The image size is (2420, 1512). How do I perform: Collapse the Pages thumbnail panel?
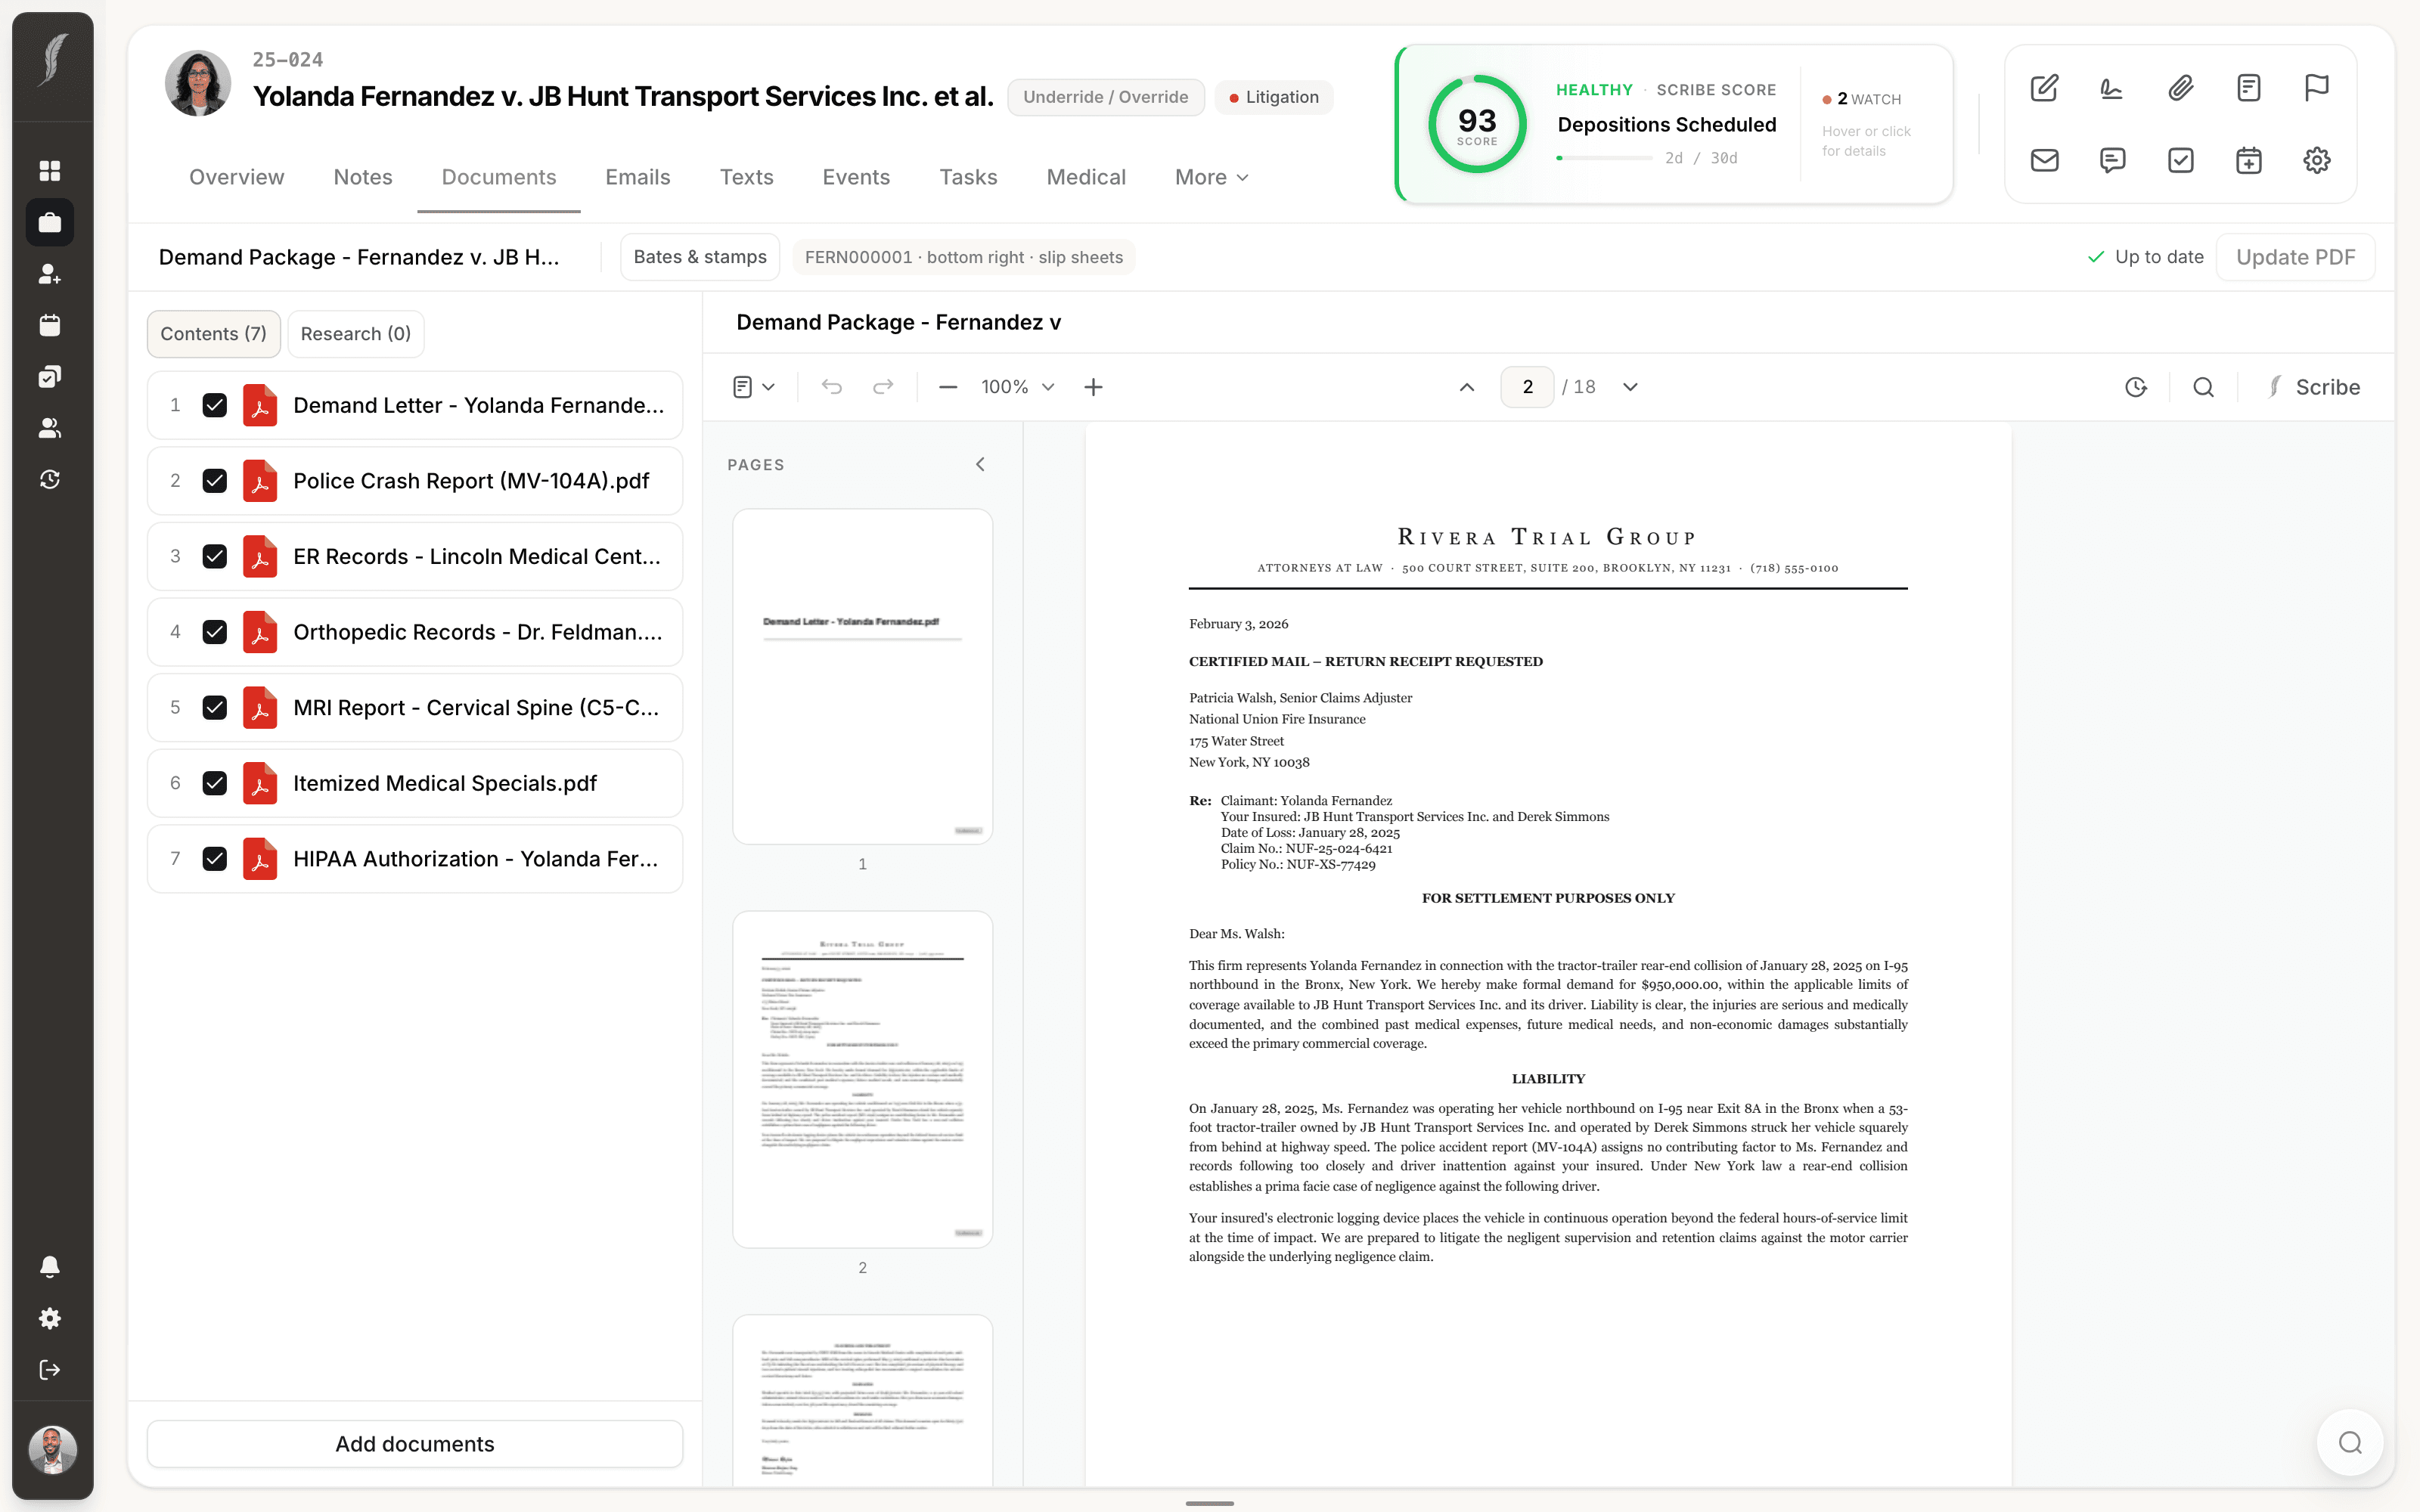pyautogui.click(x=980, y=464)
